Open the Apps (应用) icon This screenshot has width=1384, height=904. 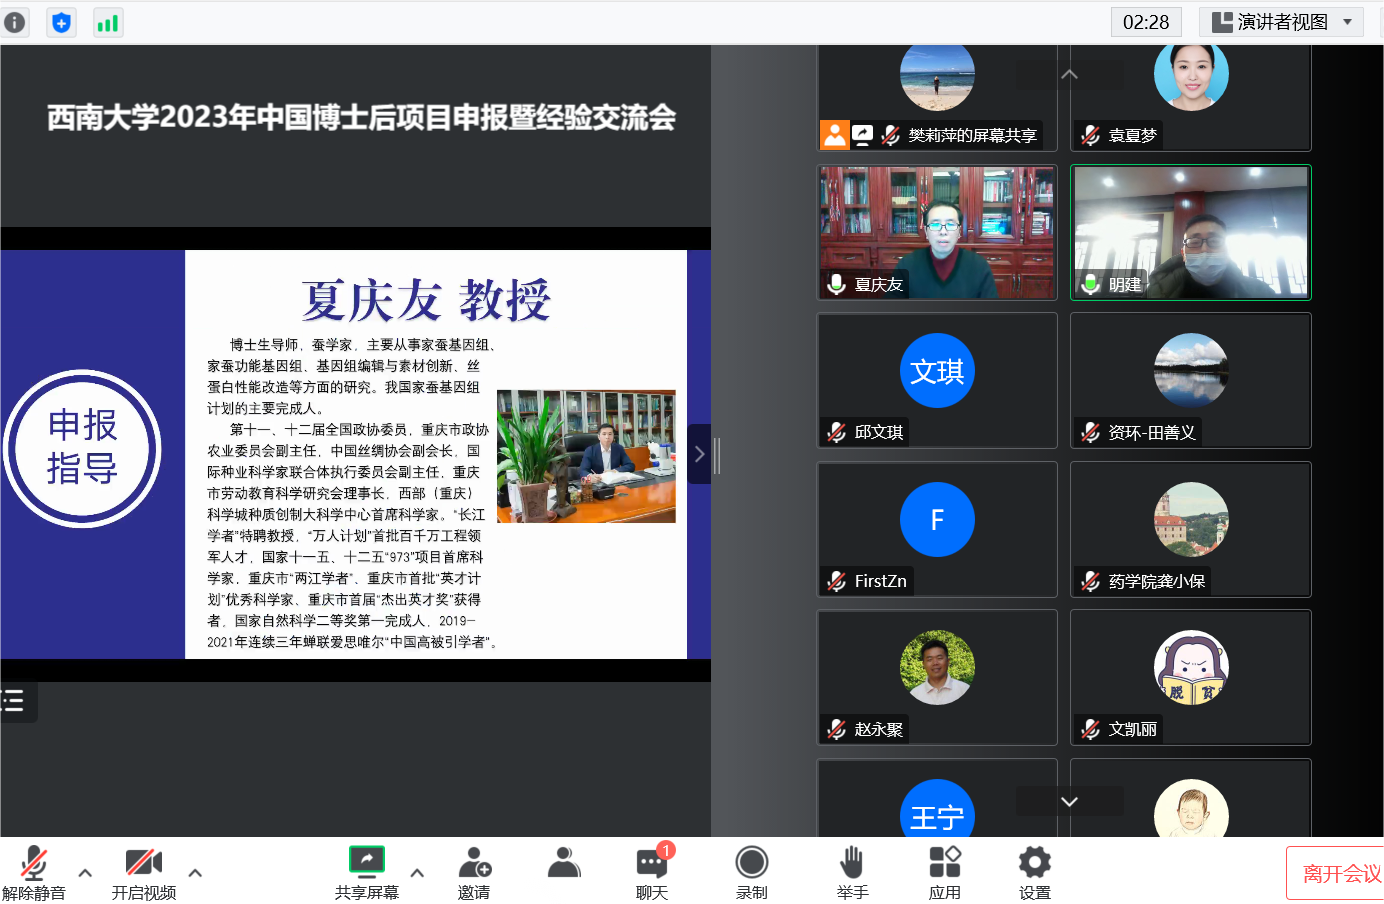[x=944, y=871]
